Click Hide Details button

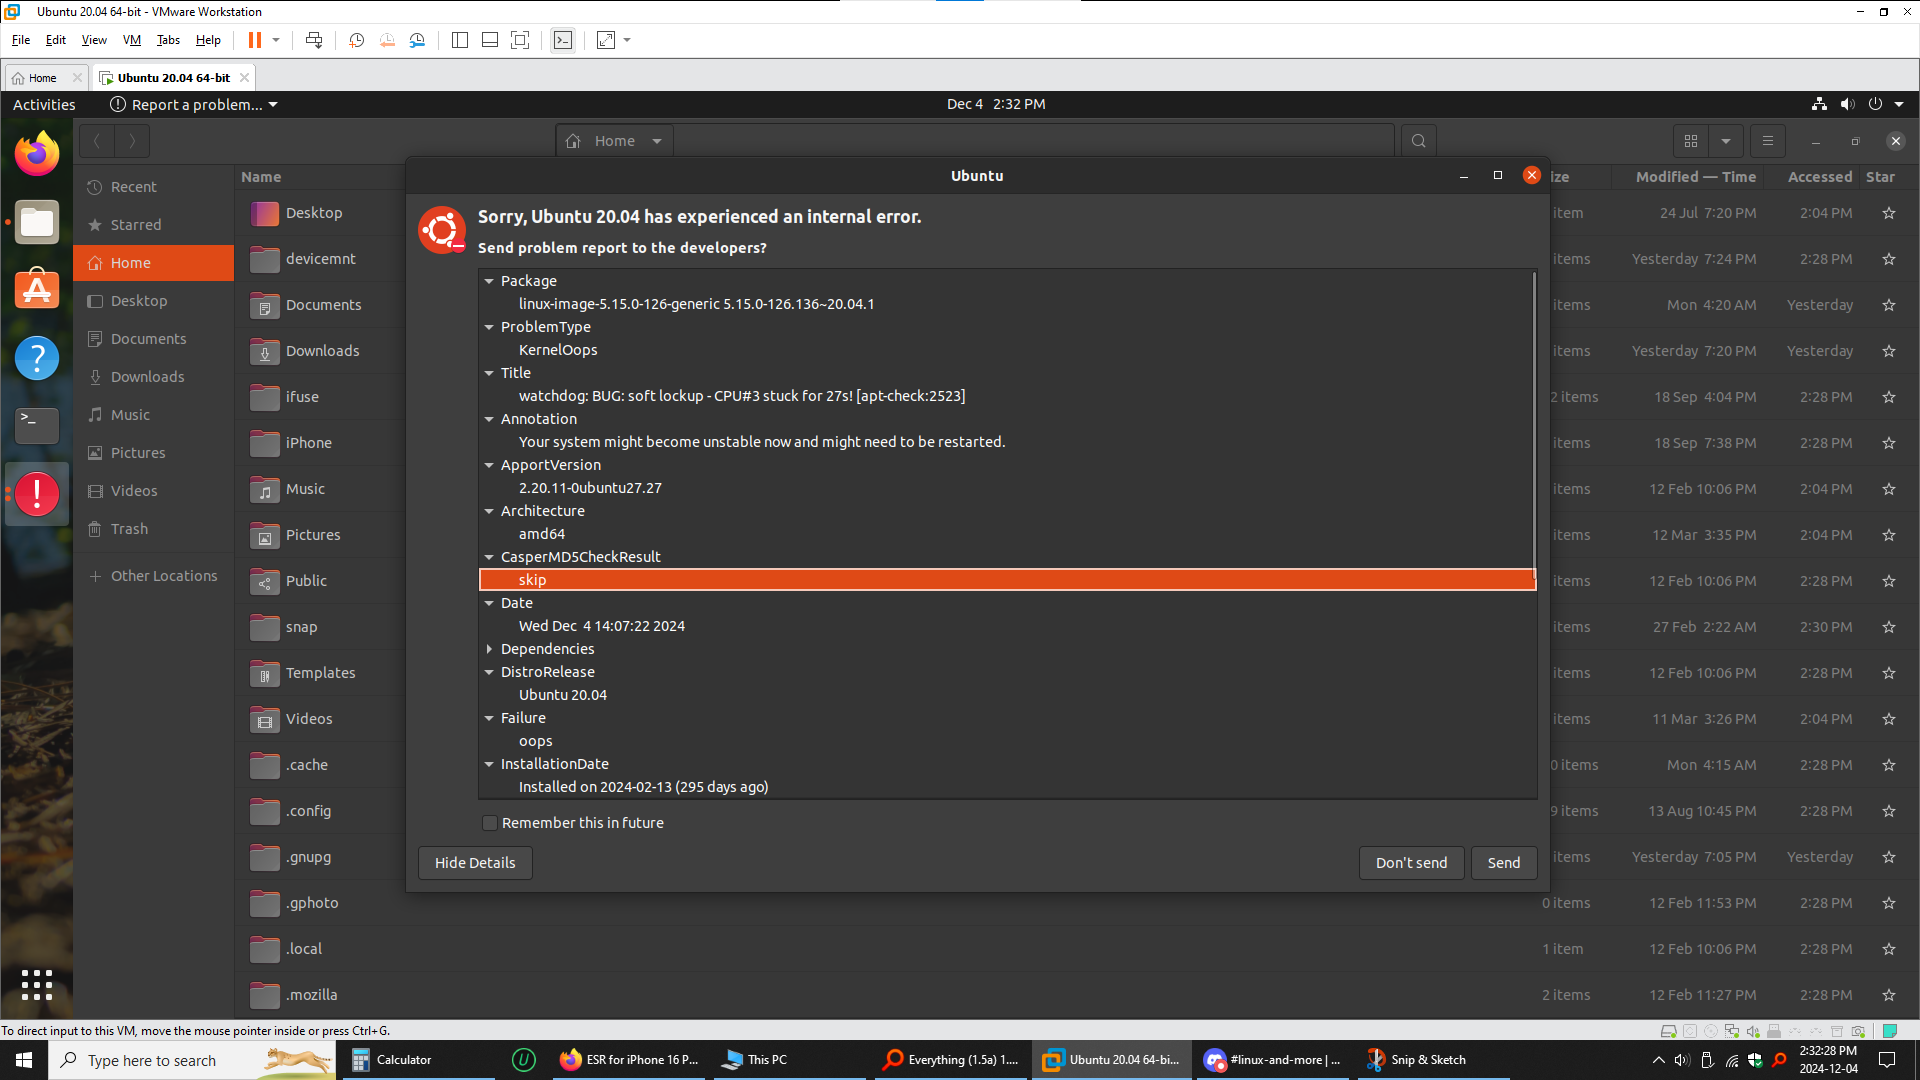click(x=475, y=863)
